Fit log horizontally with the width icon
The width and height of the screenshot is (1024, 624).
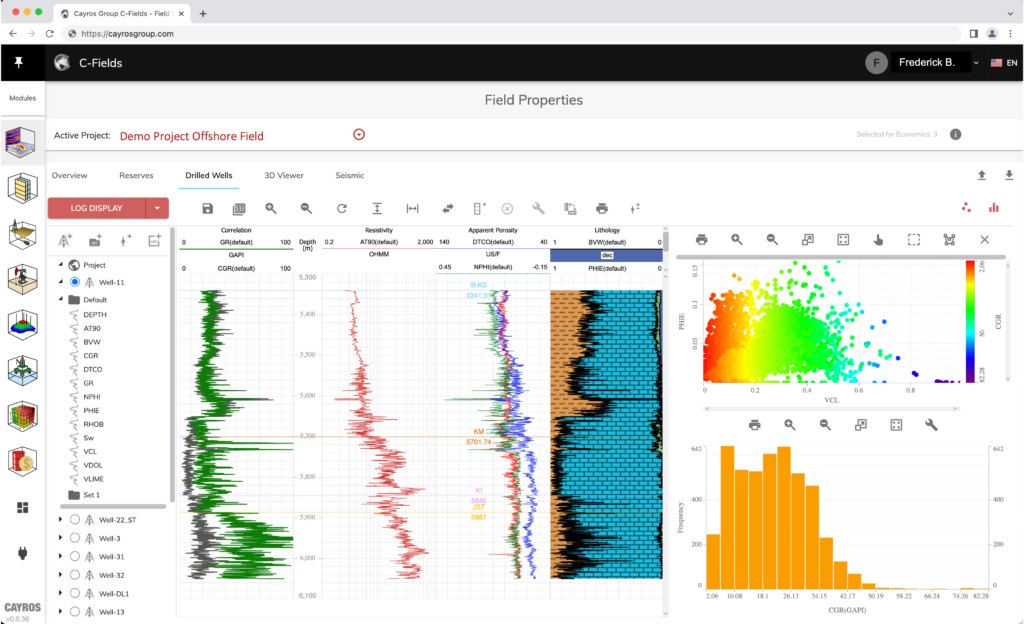[x=413, y=208]
